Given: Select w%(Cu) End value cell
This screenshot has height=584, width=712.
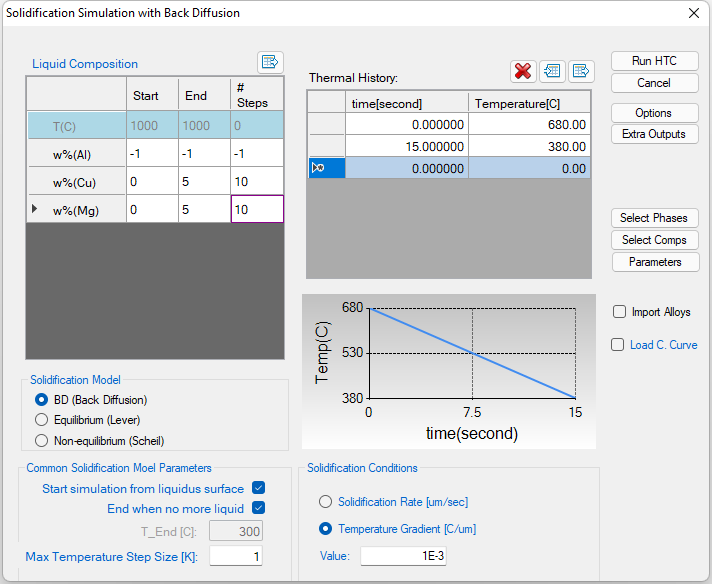Looking at the screenshot, I should pos(203,182).
